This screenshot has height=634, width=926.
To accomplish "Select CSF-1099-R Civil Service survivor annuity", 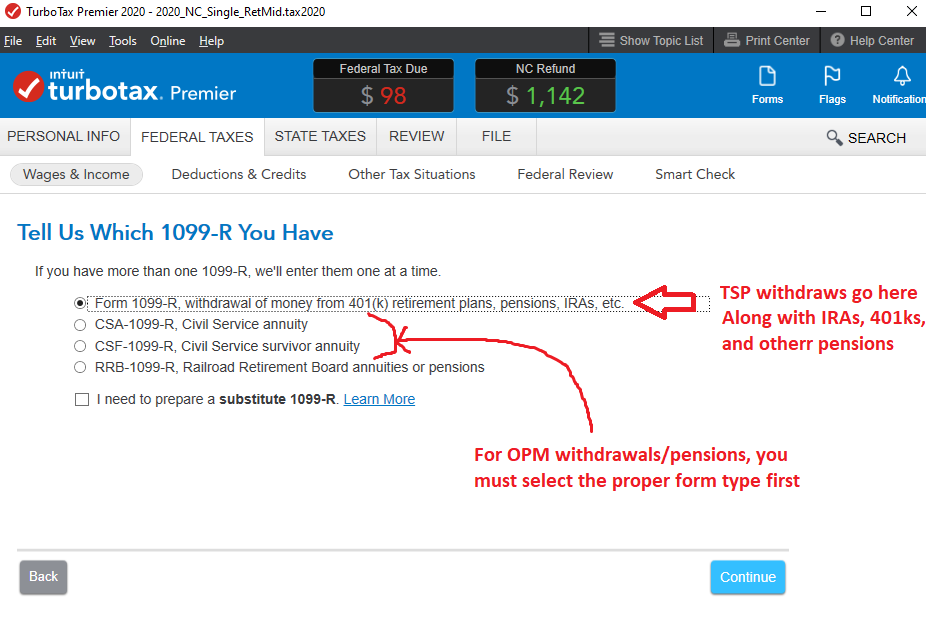I will 80,346.
